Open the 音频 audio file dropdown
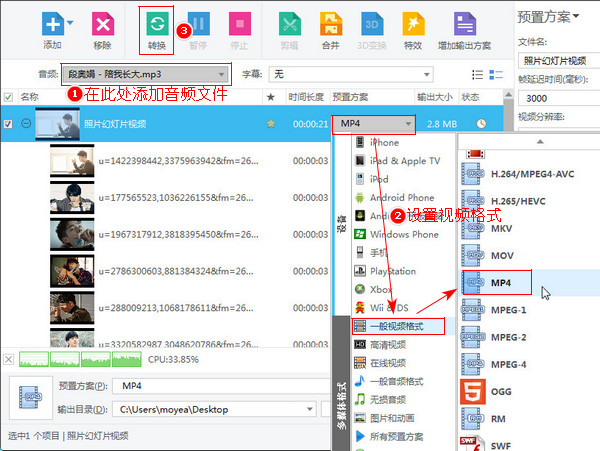The height and width of the screenshot is (451, 600). pyautogui.click(x=146, y=74)
